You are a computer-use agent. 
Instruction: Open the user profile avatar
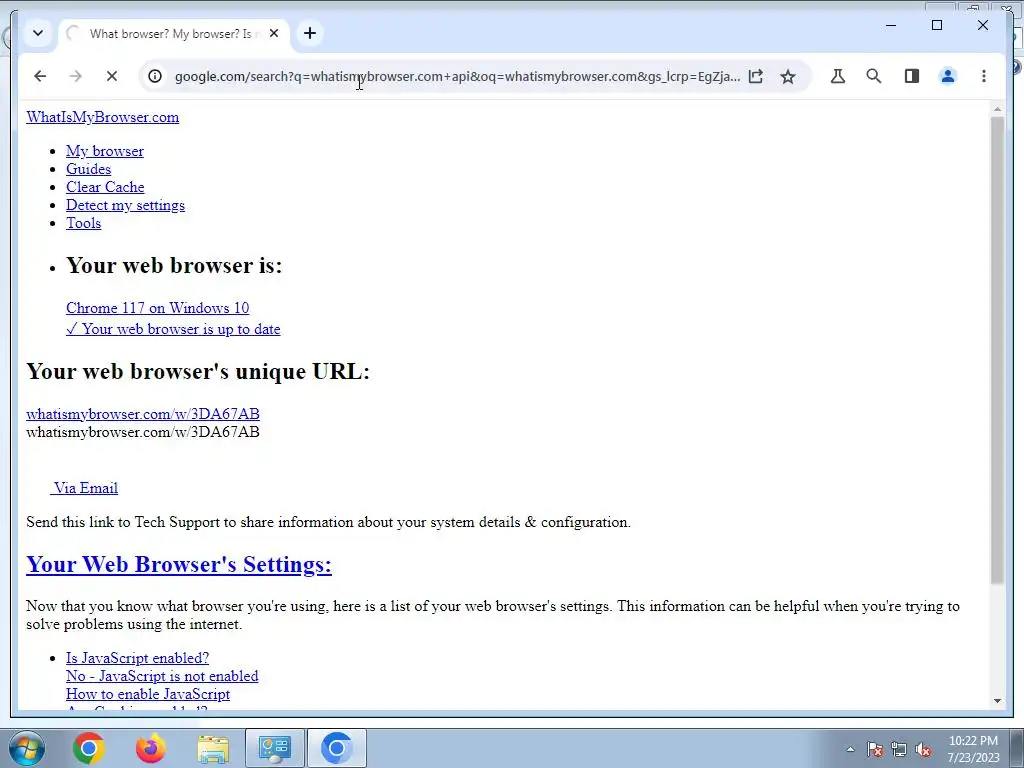pyautogui.click(x=948, y=76)
